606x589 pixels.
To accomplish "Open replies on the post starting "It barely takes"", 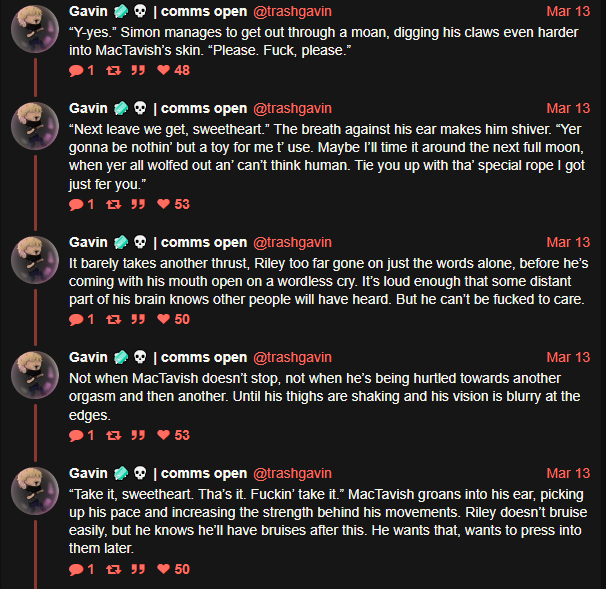I will pos(76,319).
